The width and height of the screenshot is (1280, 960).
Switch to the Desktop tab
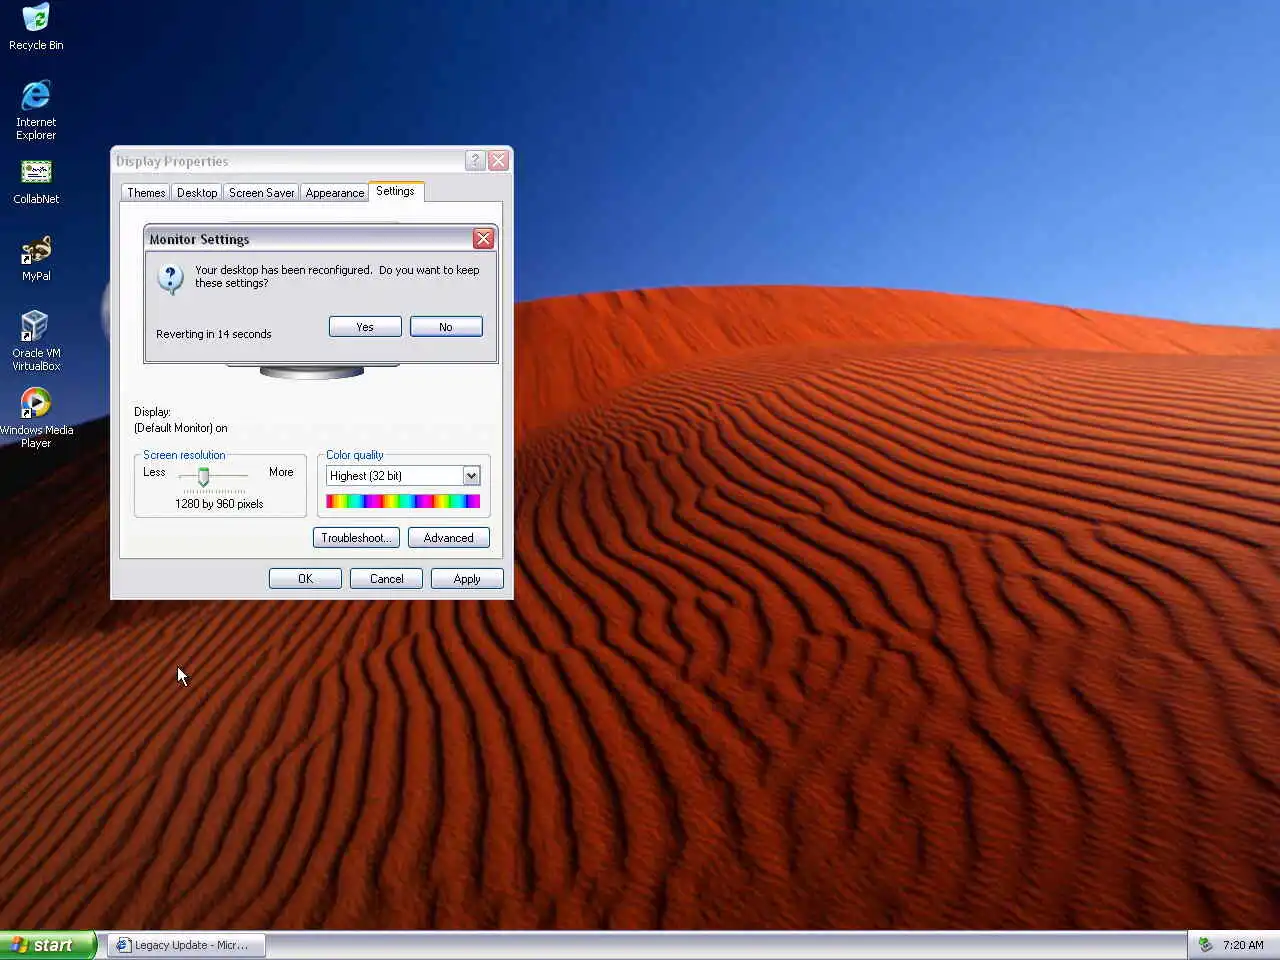click(197, 193)
